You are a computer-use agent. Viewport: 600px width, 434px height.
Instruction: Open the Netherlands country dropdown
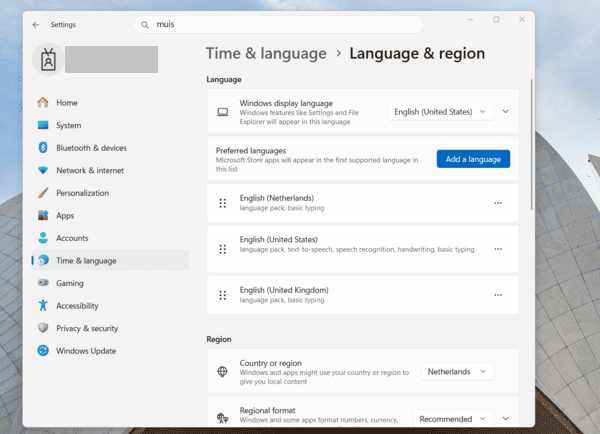pyautogui.click(x=457, y=372)
